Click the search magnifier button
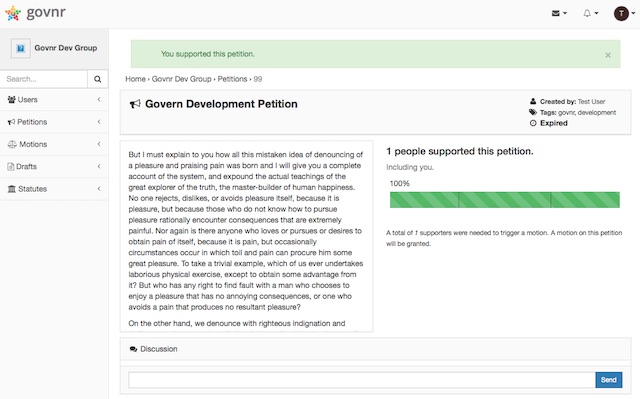 98,79
